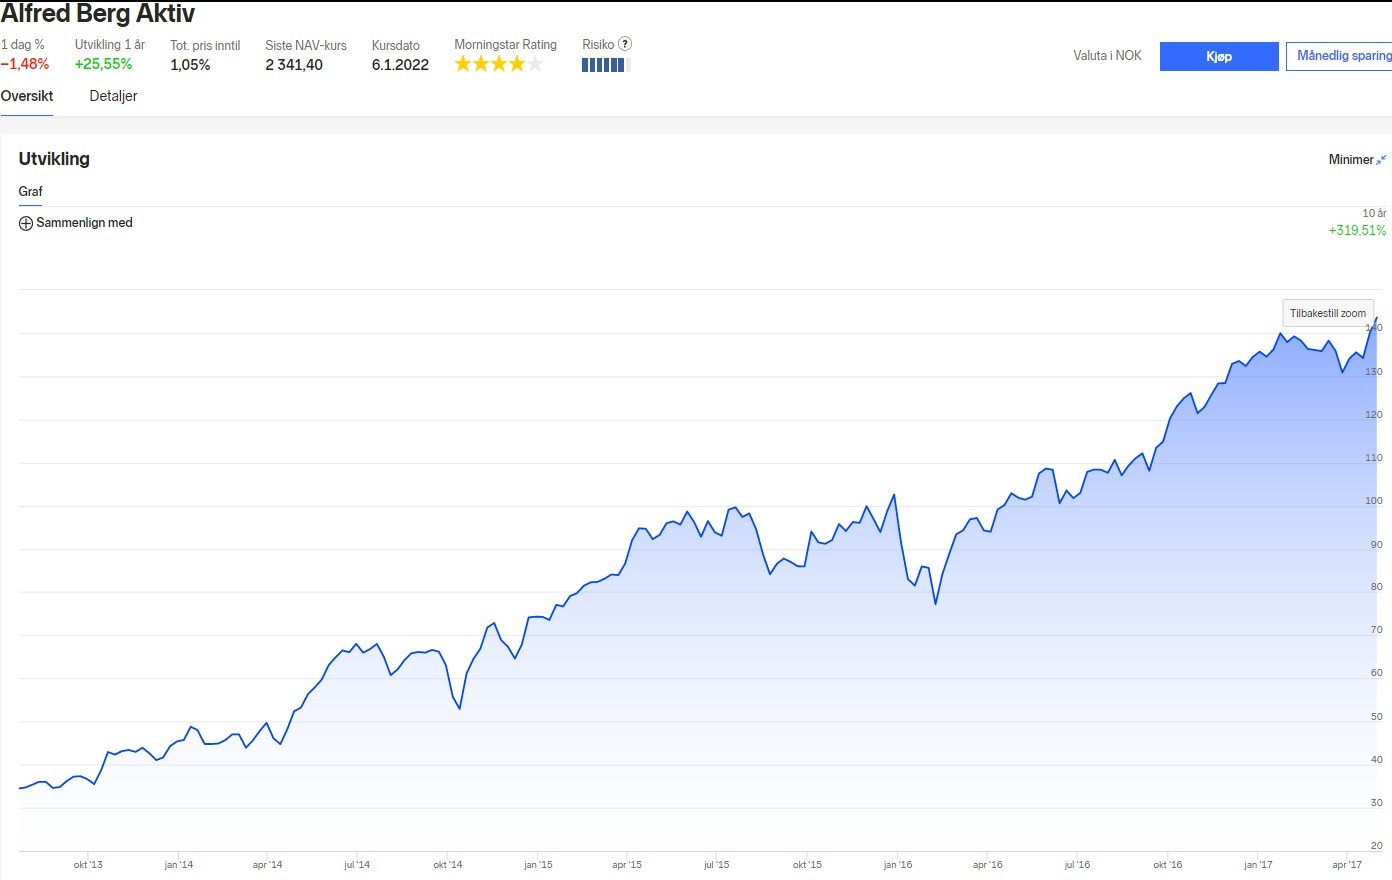
Task: Click the Siste NAV-kurs value 2 341,40
Action: [x=294, y=65]
